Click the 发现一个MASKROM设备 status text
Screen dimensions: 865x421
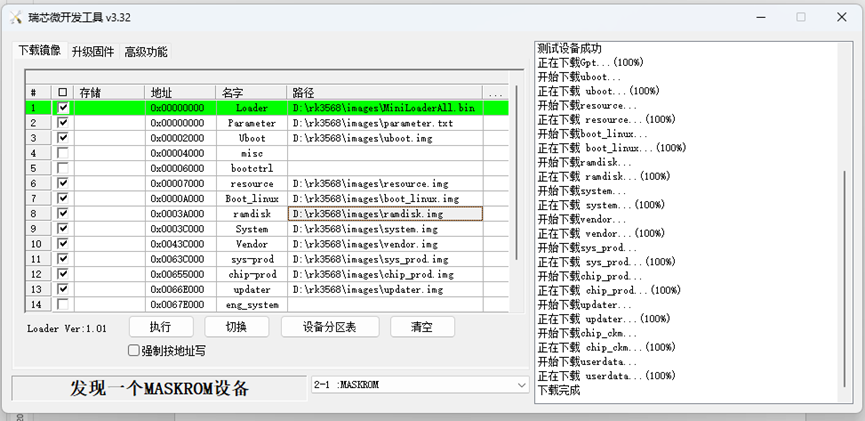(x=159, y=388)
